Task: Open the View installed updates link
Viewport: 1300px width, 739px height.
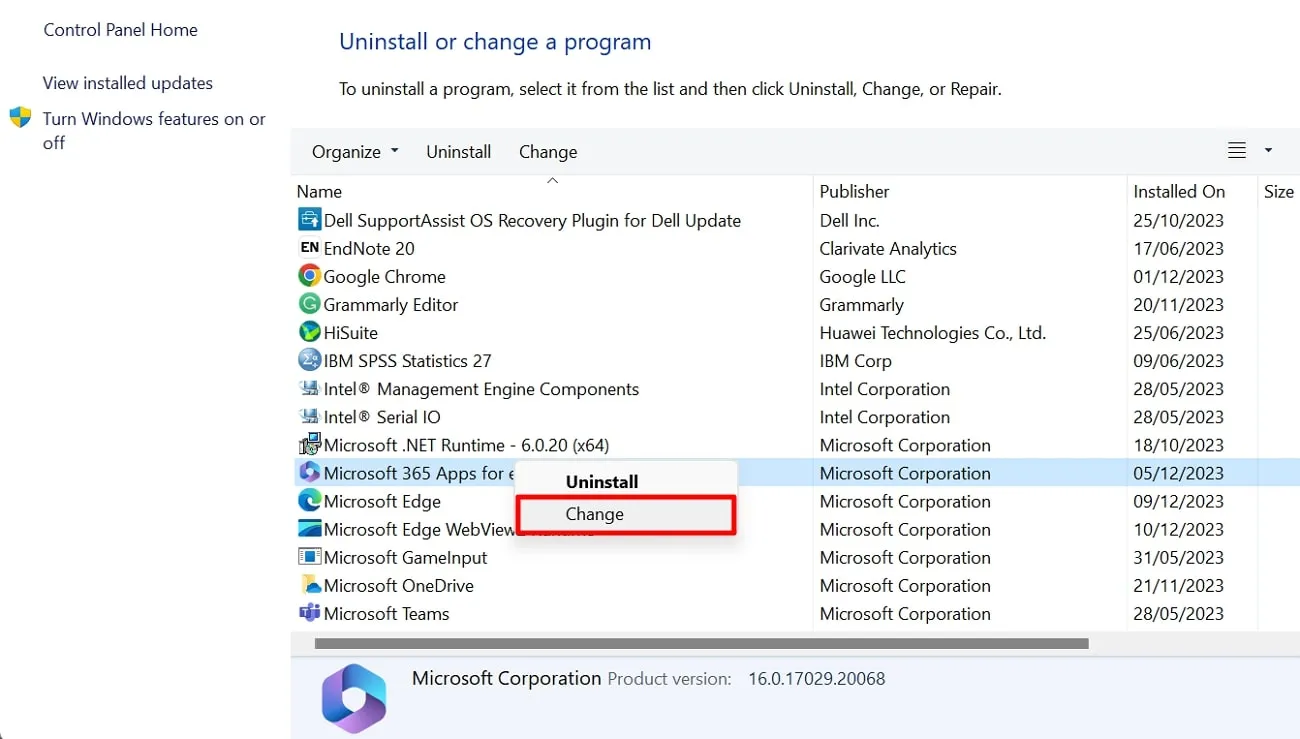Action: pos(127,83)
